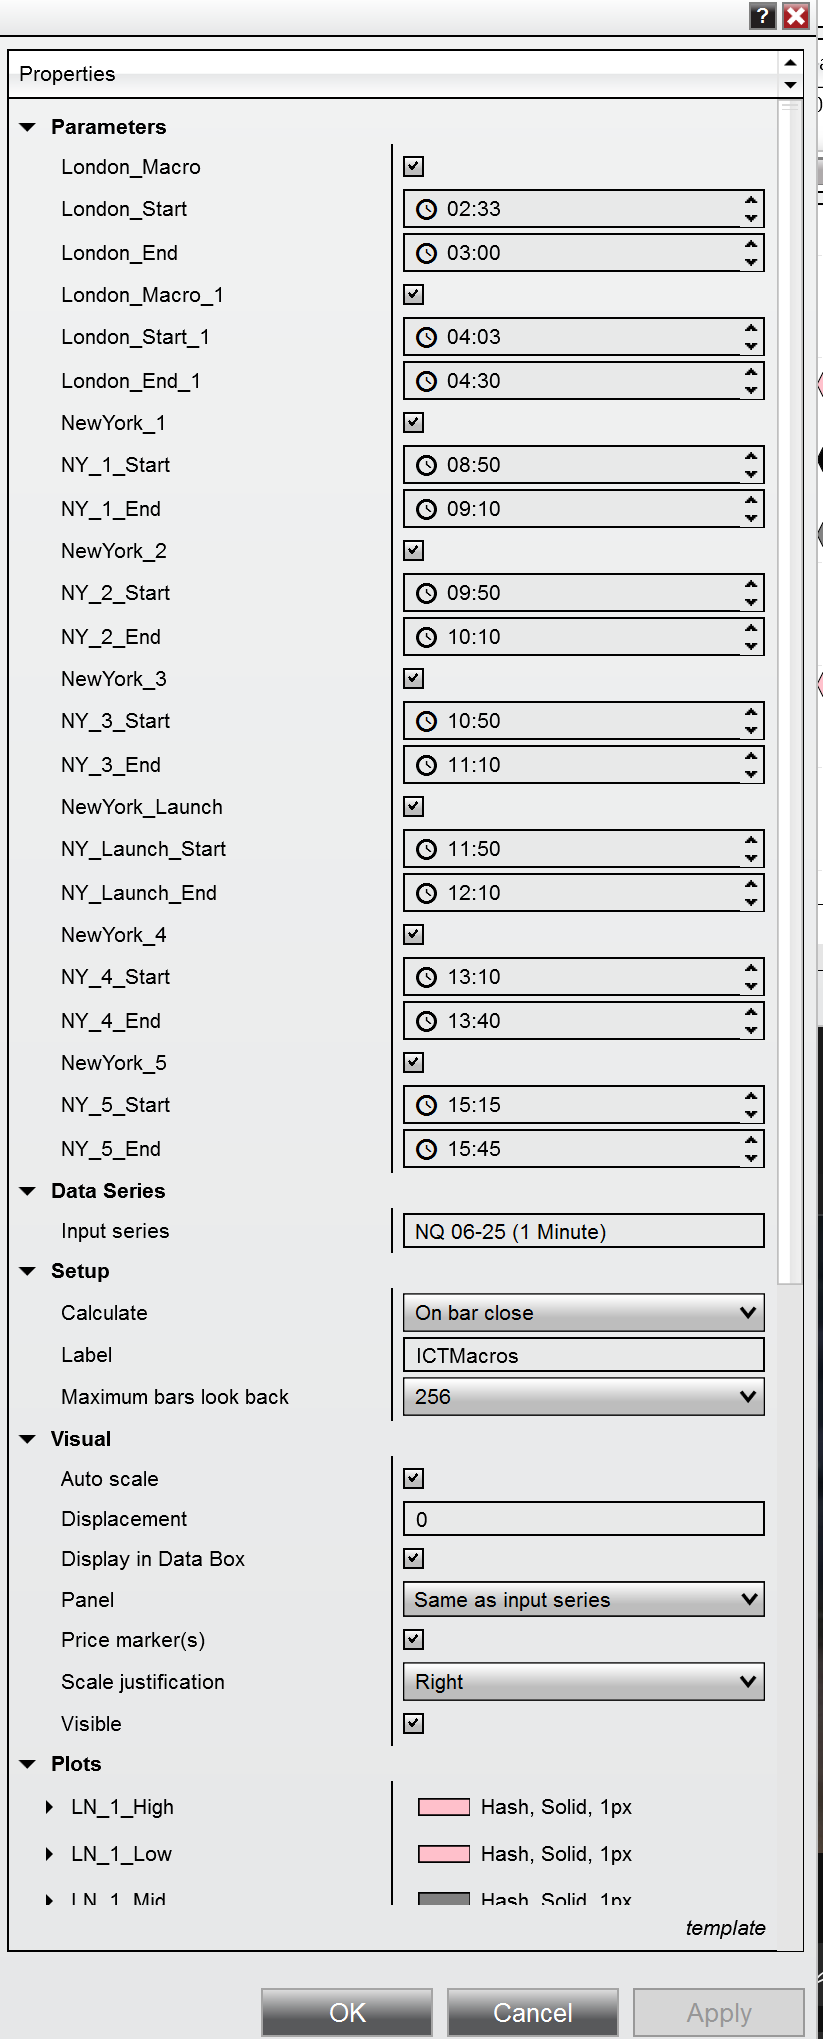Click the OK button
Viewport: 823px width, 2039px height.
(x=346, y=2011)
